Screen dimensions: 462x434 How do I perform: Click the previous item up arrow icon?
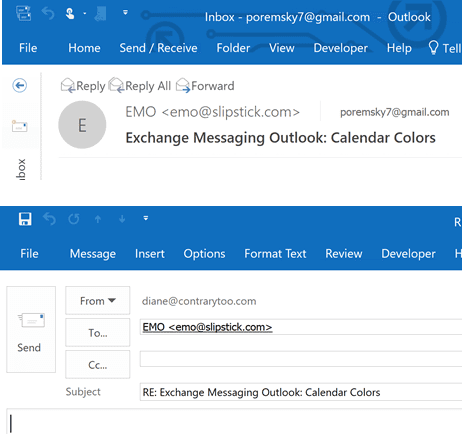[98, 219]
